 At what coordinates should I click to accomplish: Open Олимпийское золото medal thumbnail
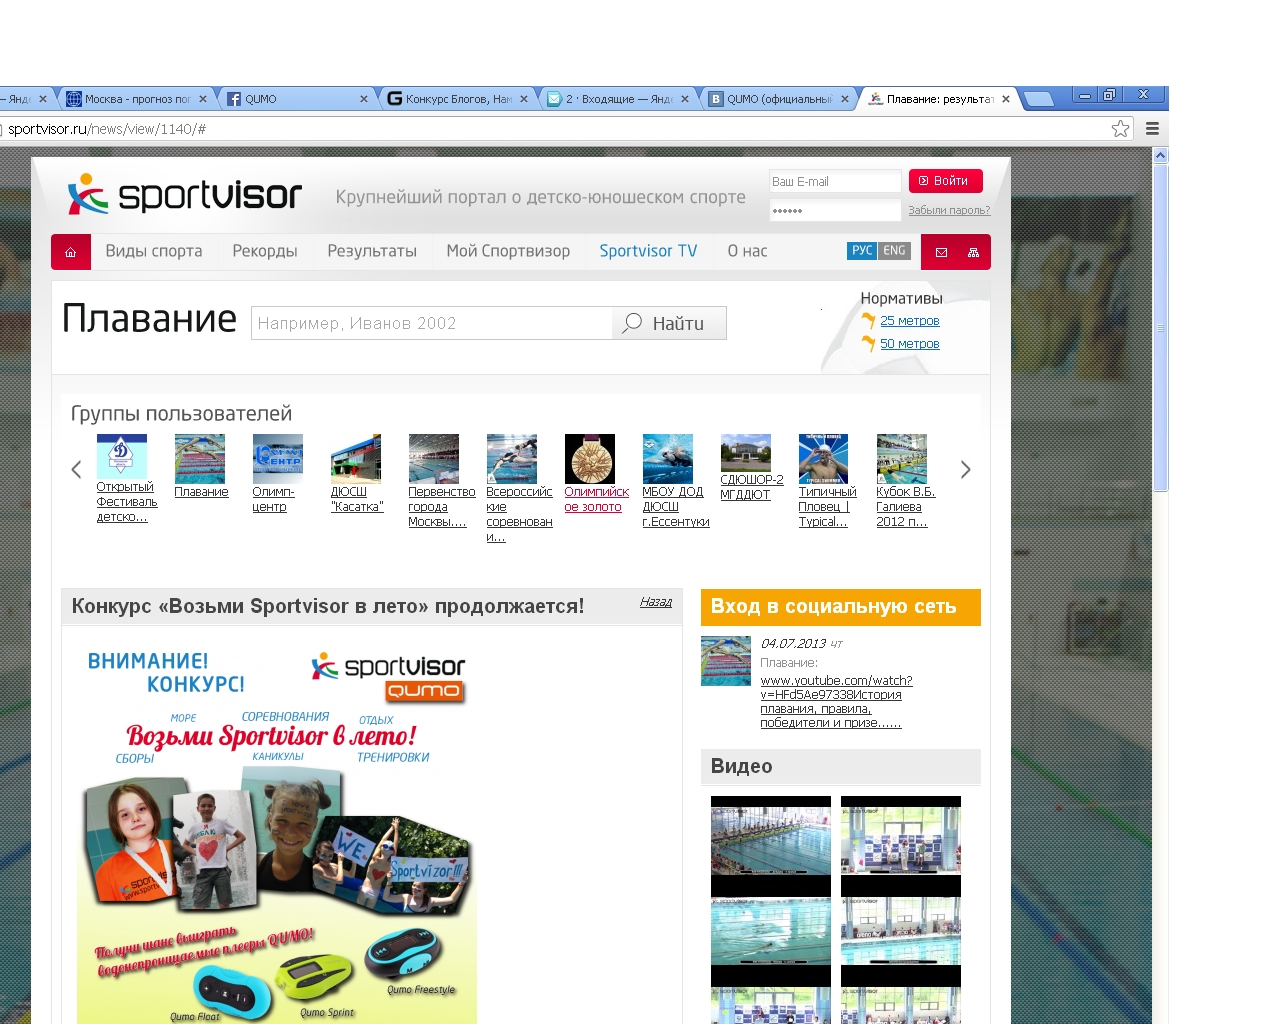click(x=590, y=459)
